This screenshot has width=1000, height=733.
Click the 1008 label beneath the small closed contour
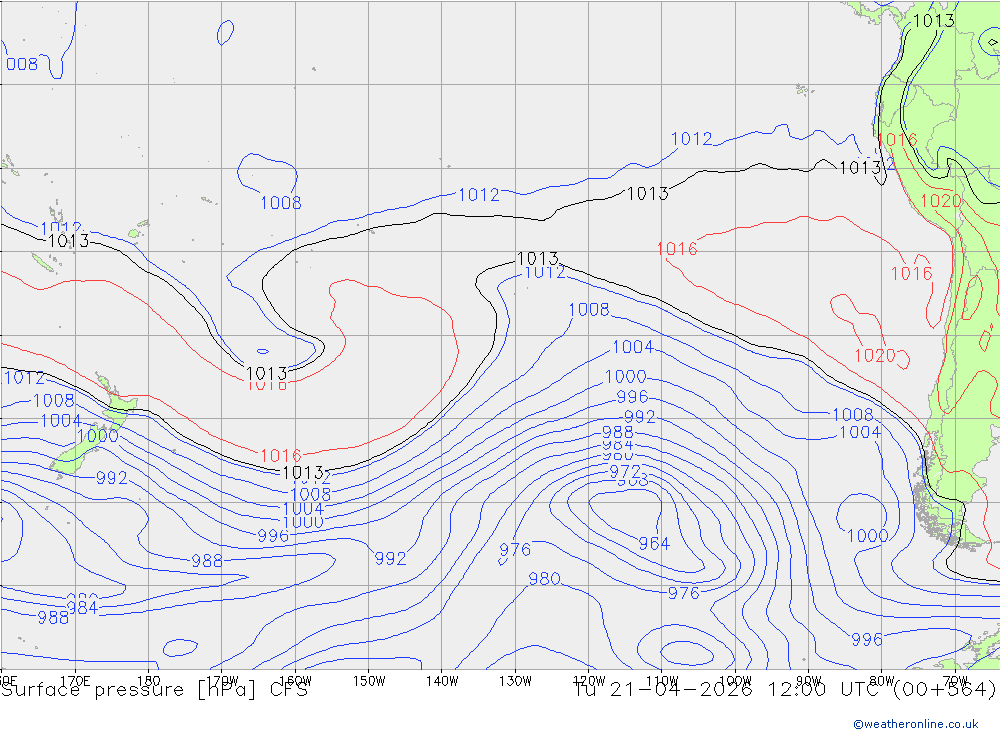coord(281,203)
